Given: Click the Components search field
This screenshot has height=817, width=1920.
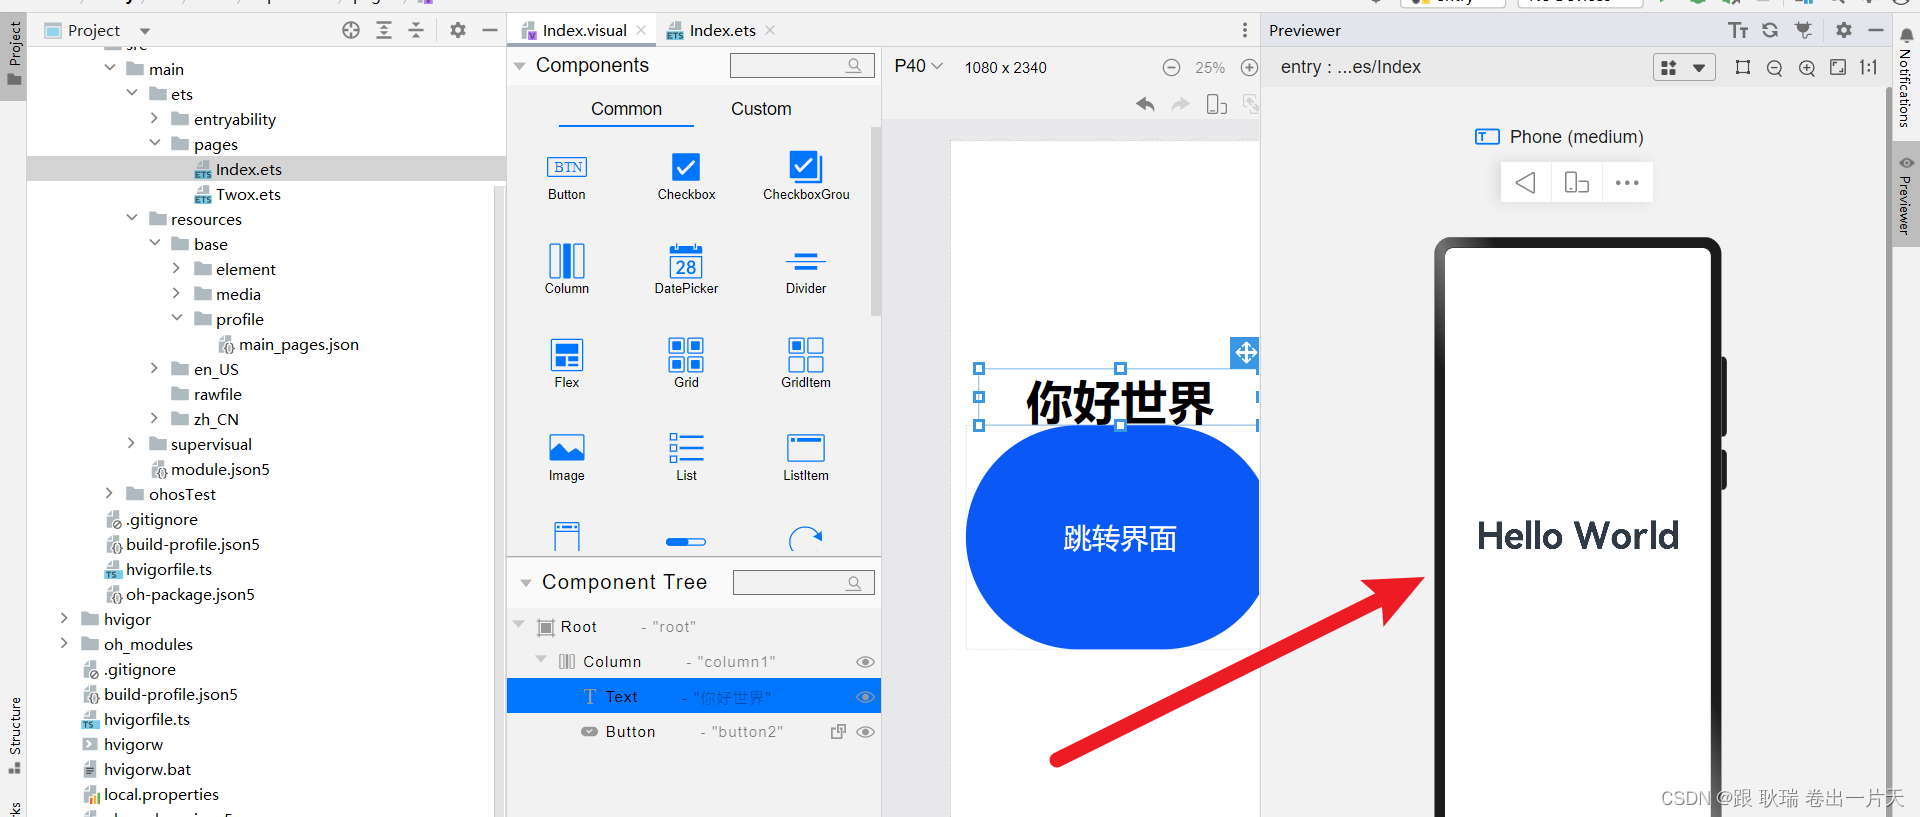Looking at the screenshot, I should pyautogui.click(x=802, y=66).
